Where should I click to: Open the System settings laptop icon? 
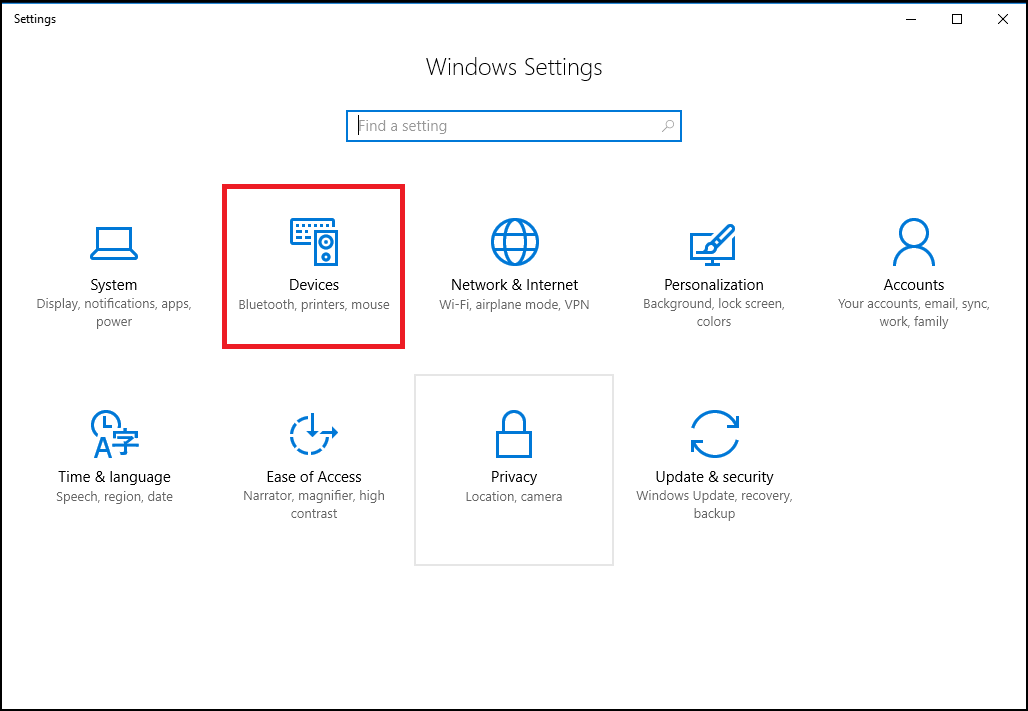(113, 243)
